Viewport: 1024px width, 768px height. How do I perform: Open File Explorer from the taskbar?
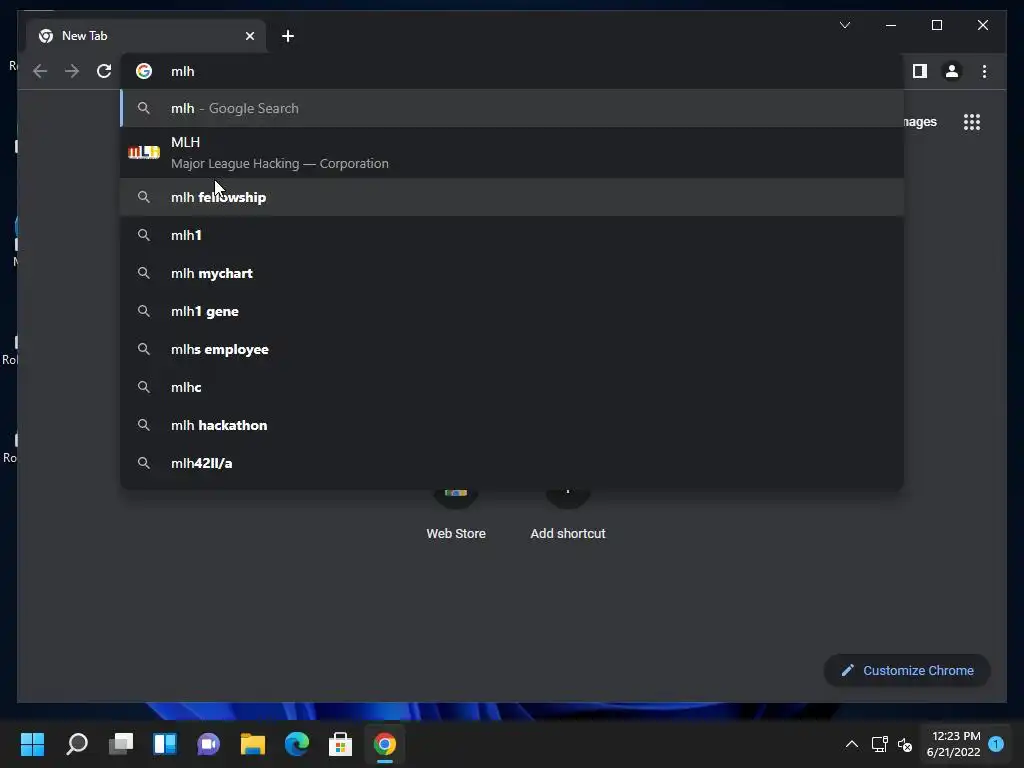tap(253, 744)
